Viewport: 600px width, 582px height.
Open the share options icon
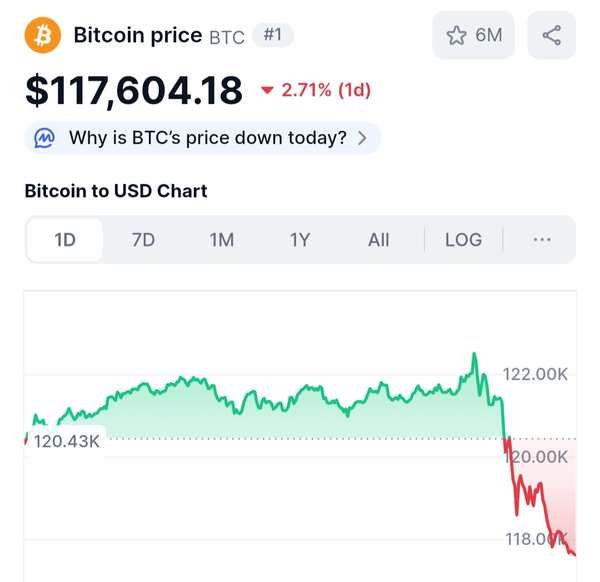[551, 36]
